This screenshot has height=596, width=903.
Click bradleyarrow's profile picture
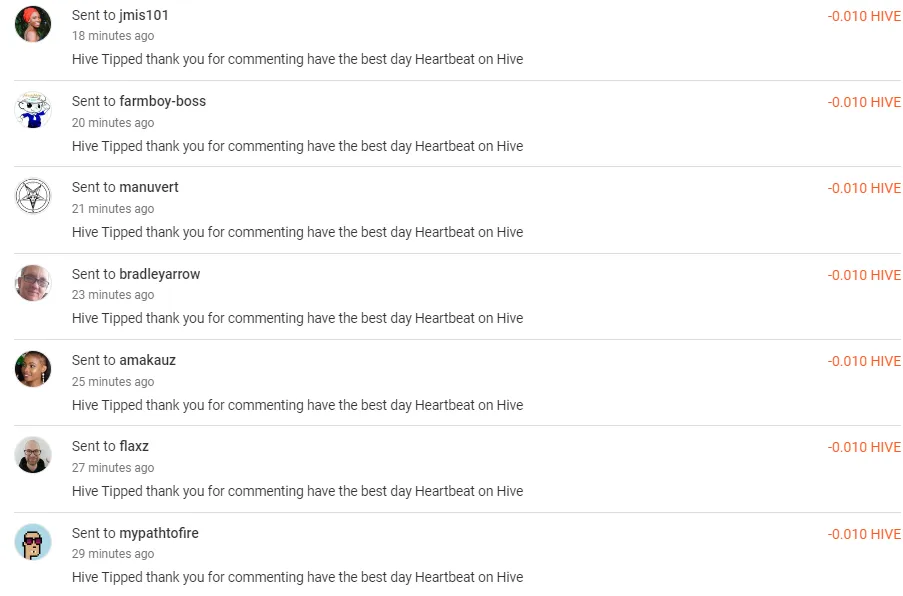tap(33, 283)
